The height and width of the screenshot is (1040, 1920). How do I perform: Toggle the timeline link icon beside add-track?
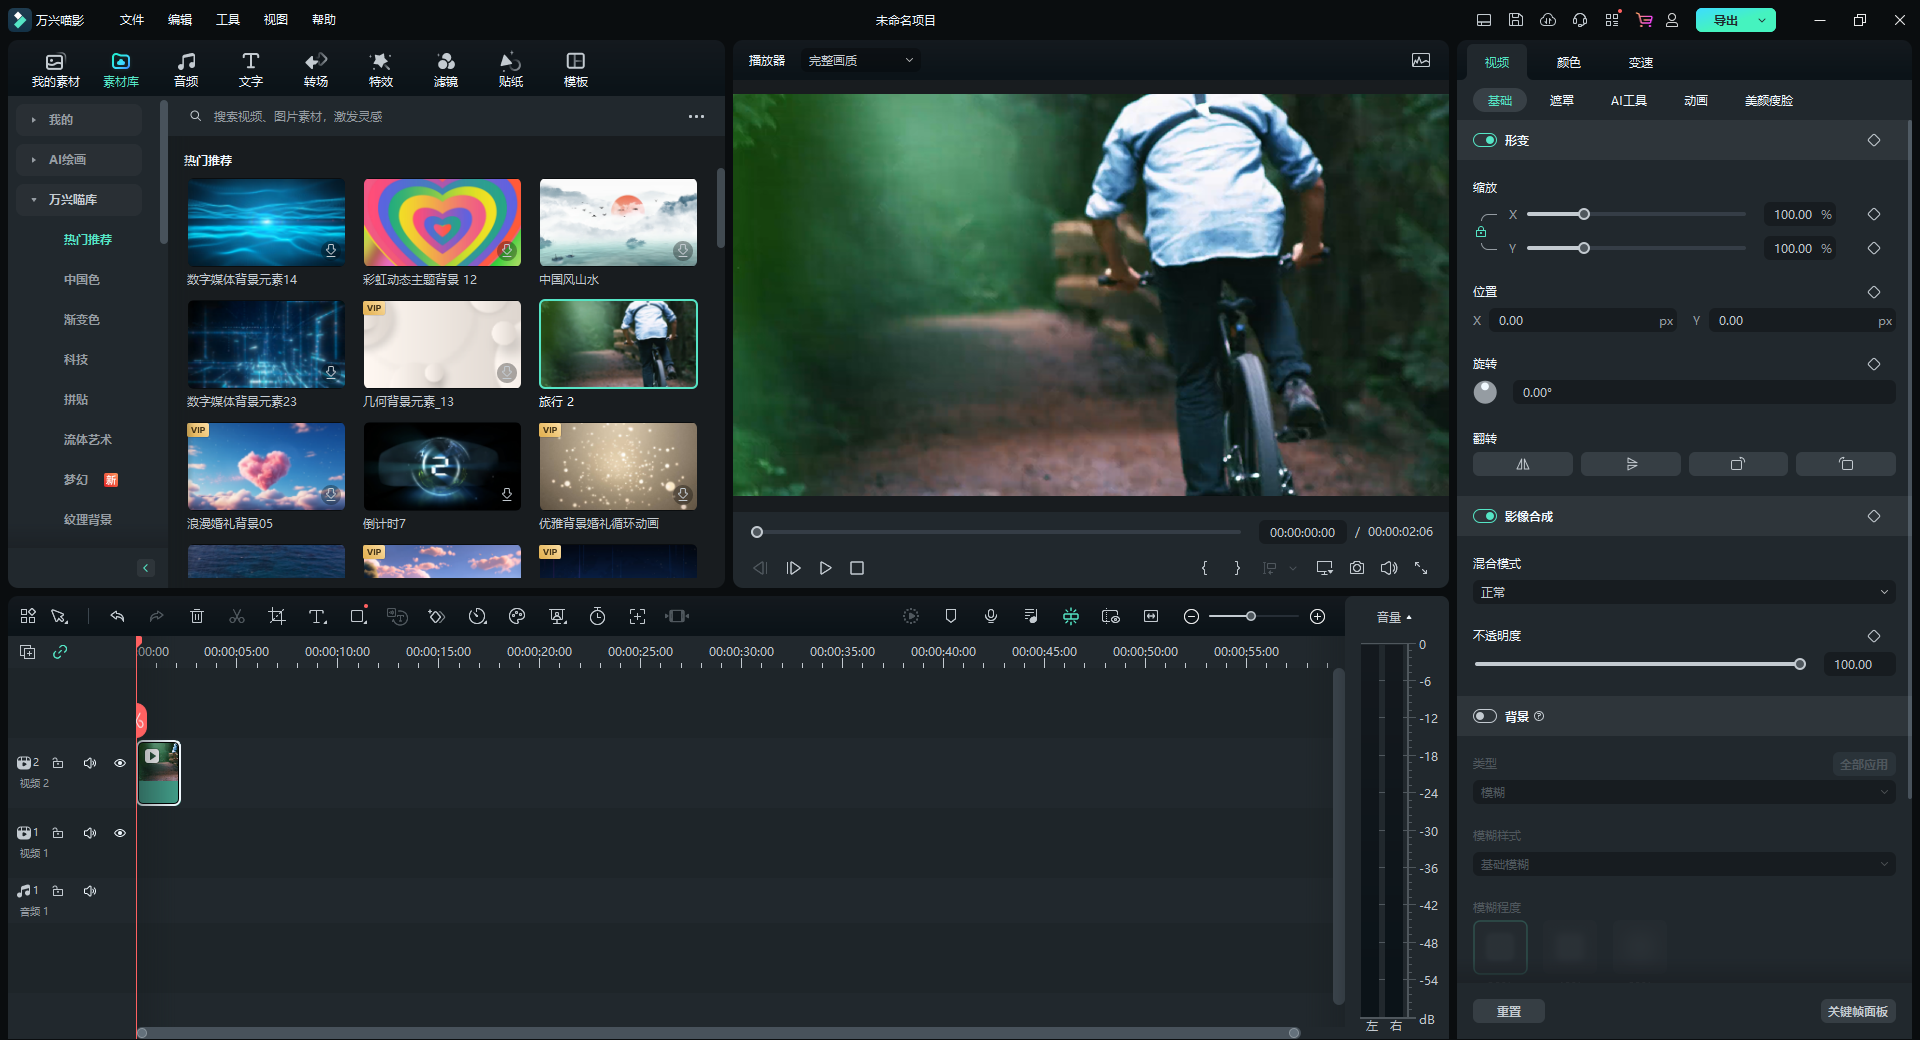60,652
